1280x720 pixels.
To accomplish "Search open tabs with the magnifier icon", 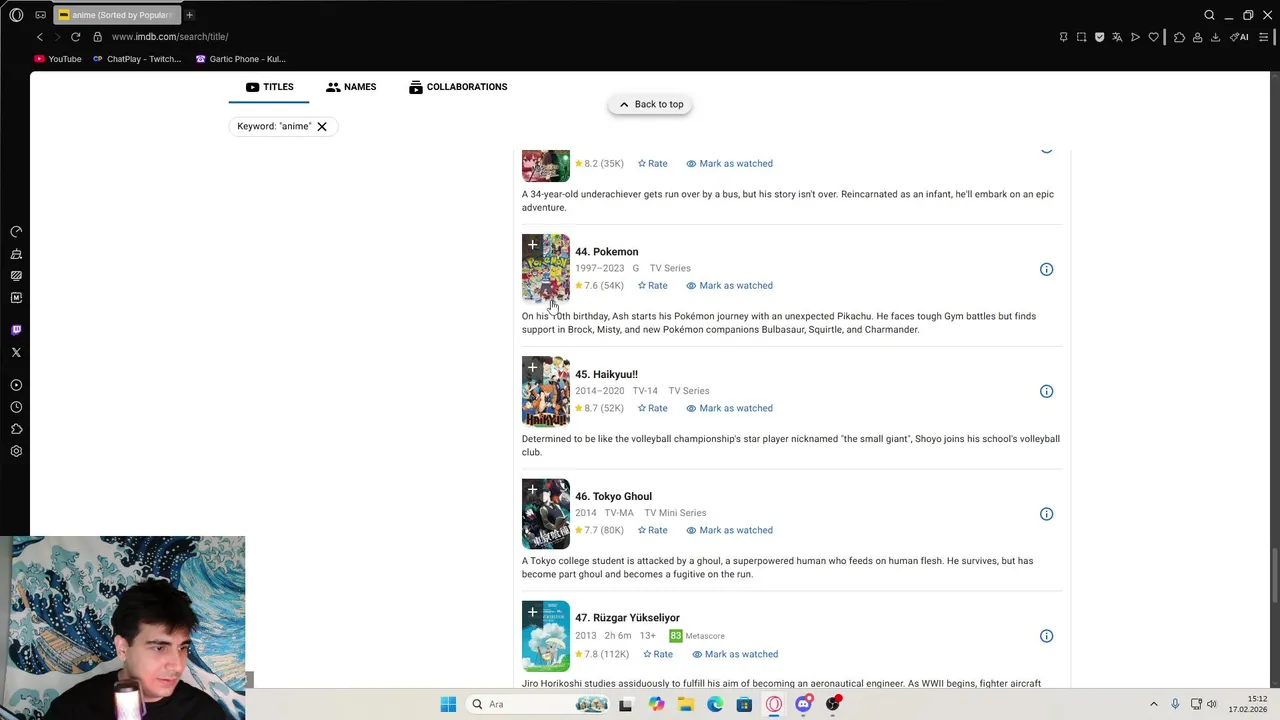I will point(1209,15).
